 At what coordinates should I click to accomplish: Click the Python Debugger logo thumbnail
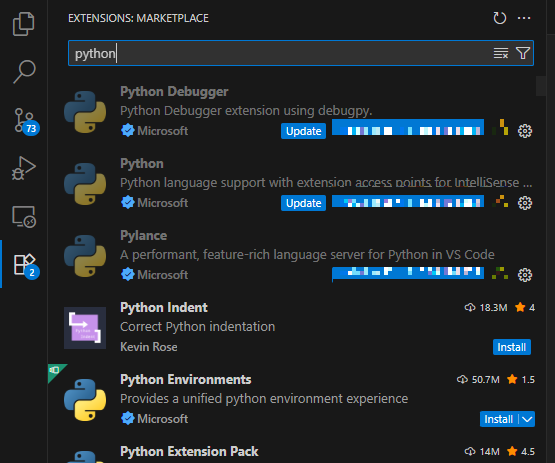pyautogui.click(x=85, y=112)
